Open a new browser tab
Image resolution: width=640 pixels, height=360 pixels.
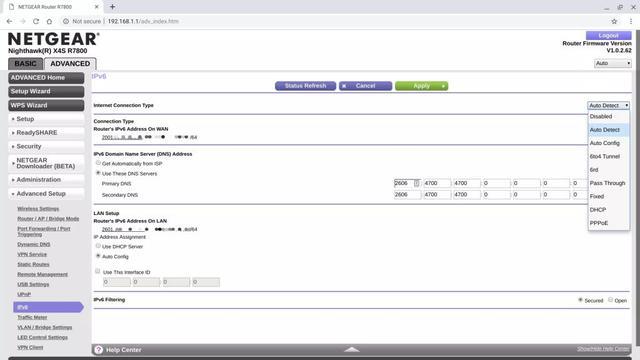112,7
